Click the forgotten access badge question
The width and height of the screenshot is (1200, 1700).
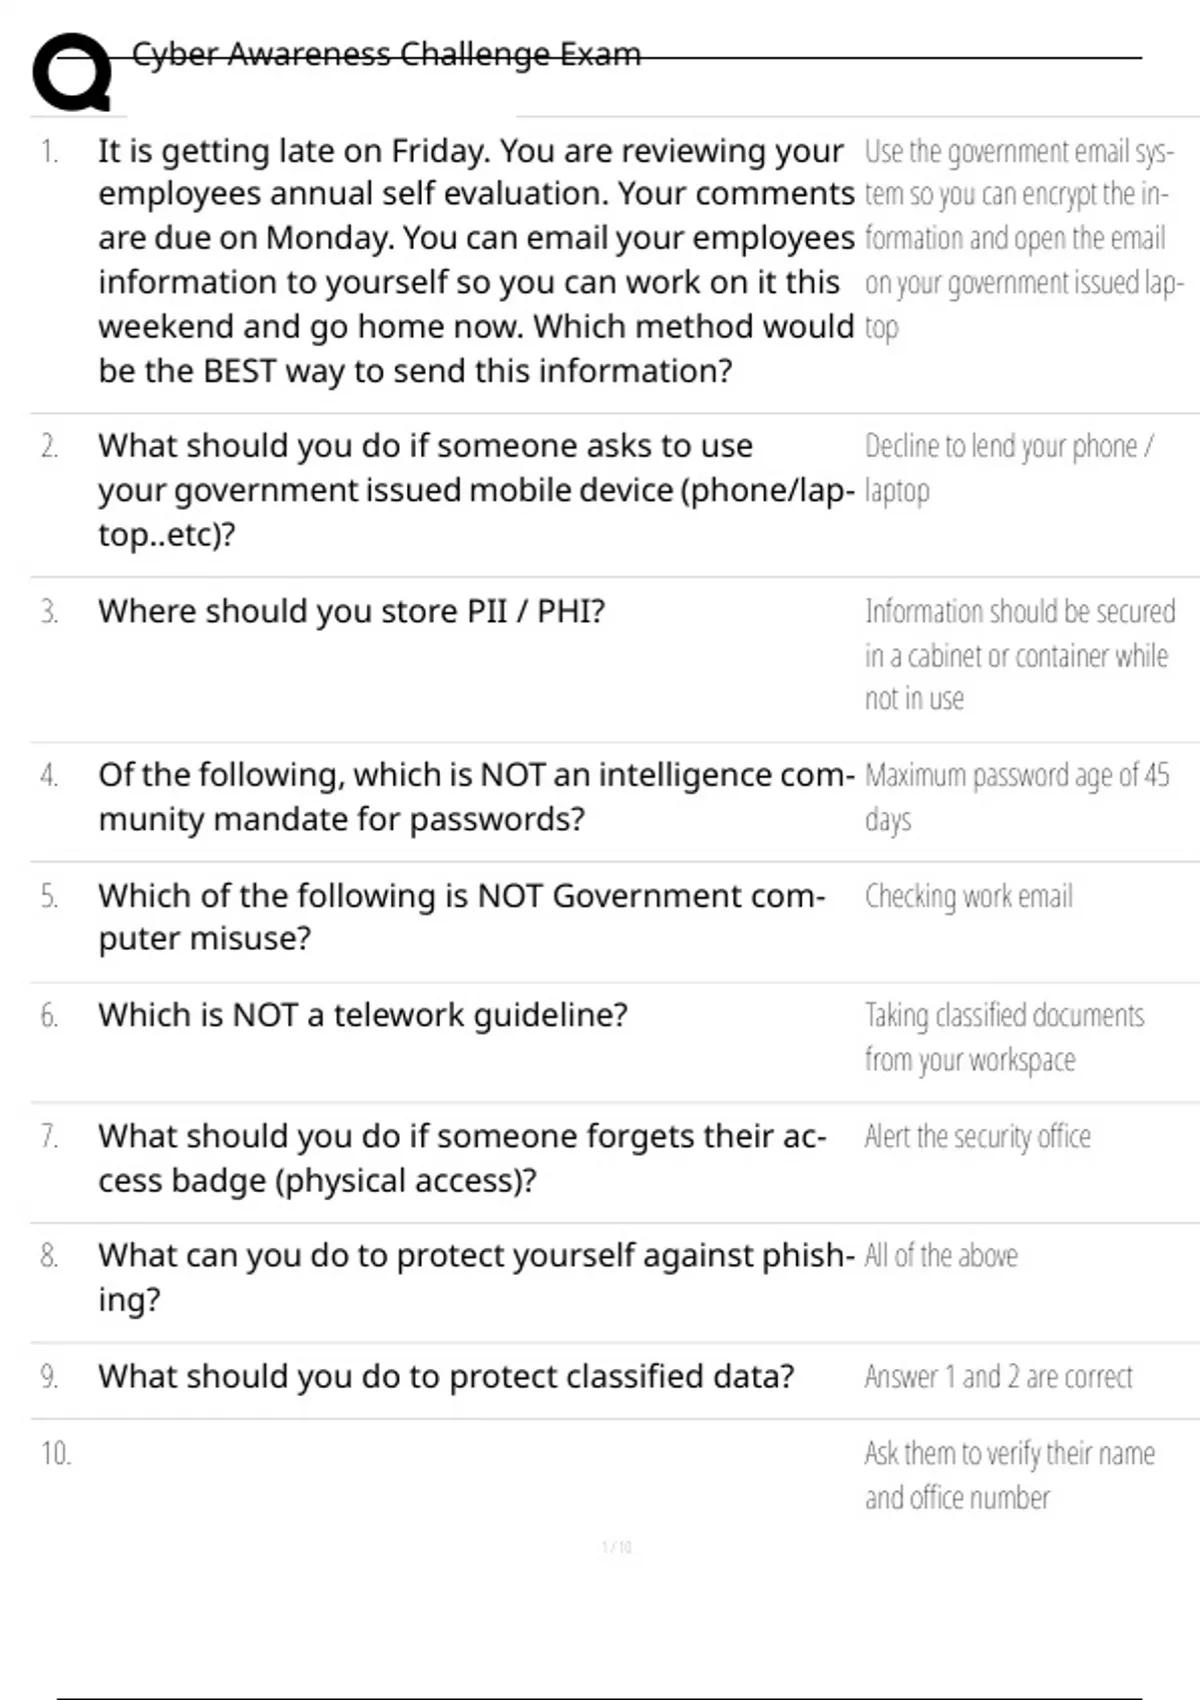tap(461, 1158)
